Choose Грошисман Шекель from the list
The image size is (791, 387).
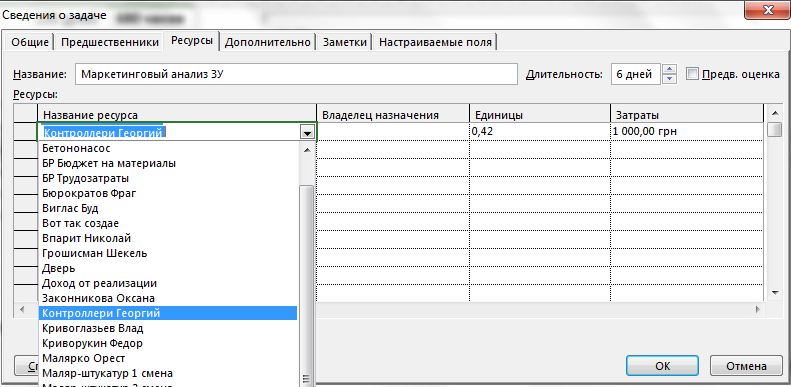[167, 253]
